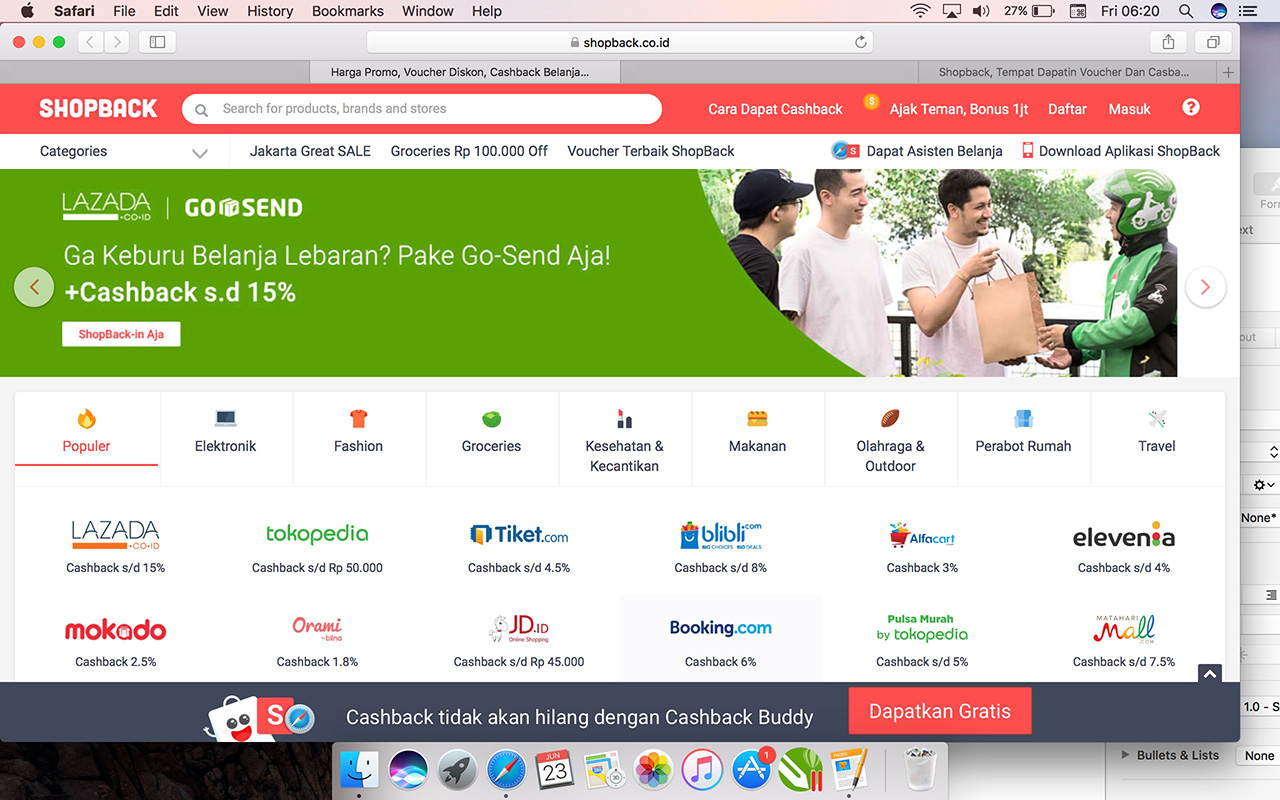
Task: Open the Safari File menu
Action: tap(124, 11)
